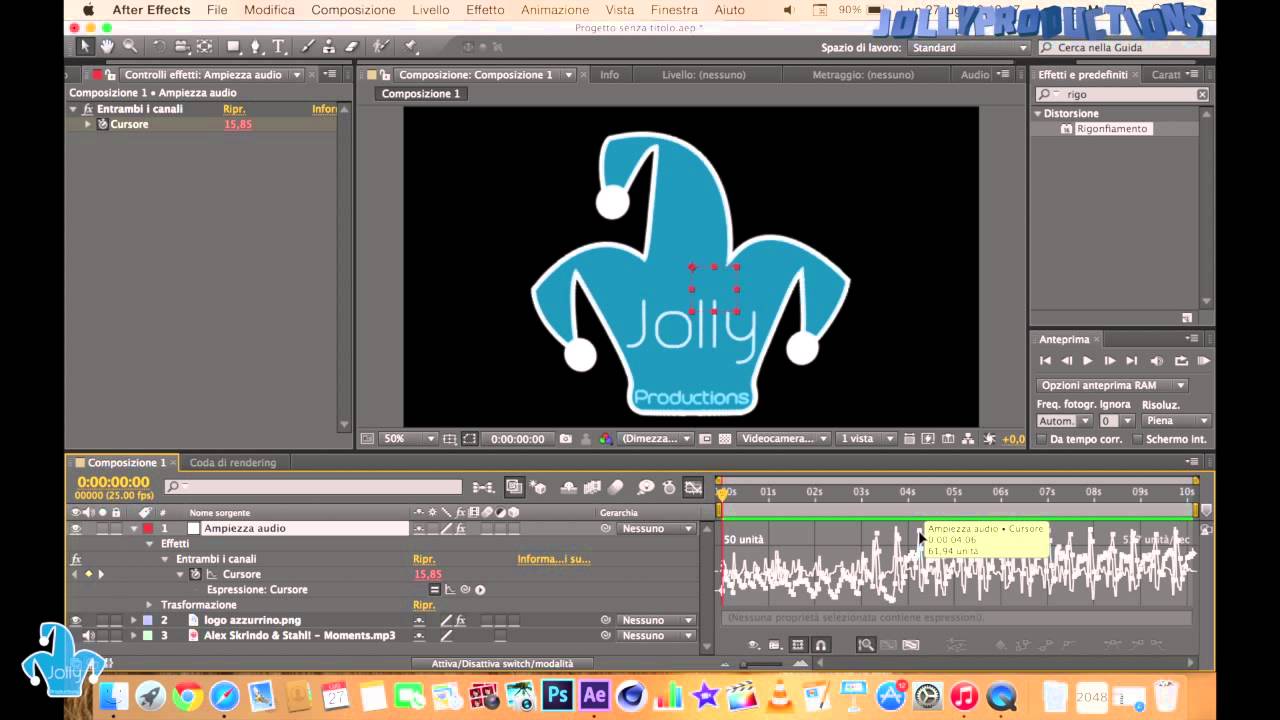The height and width of the screenshot is (720, 1280).
Task: Open the 50% magnification dropdown
Action: (x=409, y=439)
